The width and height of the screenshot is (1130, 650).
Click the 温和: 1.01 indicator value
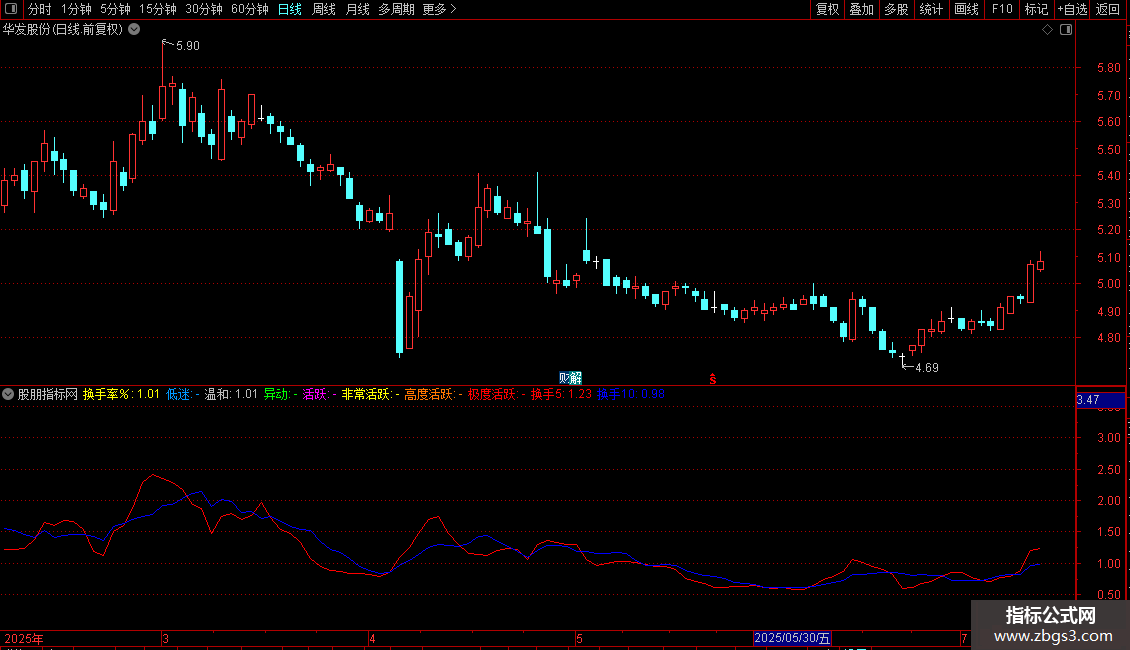[231, 394]
